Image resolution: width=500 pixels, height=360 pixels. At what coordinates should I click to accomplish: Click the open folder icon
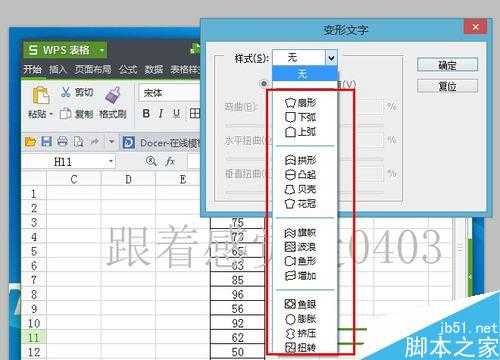coord(30,142)
